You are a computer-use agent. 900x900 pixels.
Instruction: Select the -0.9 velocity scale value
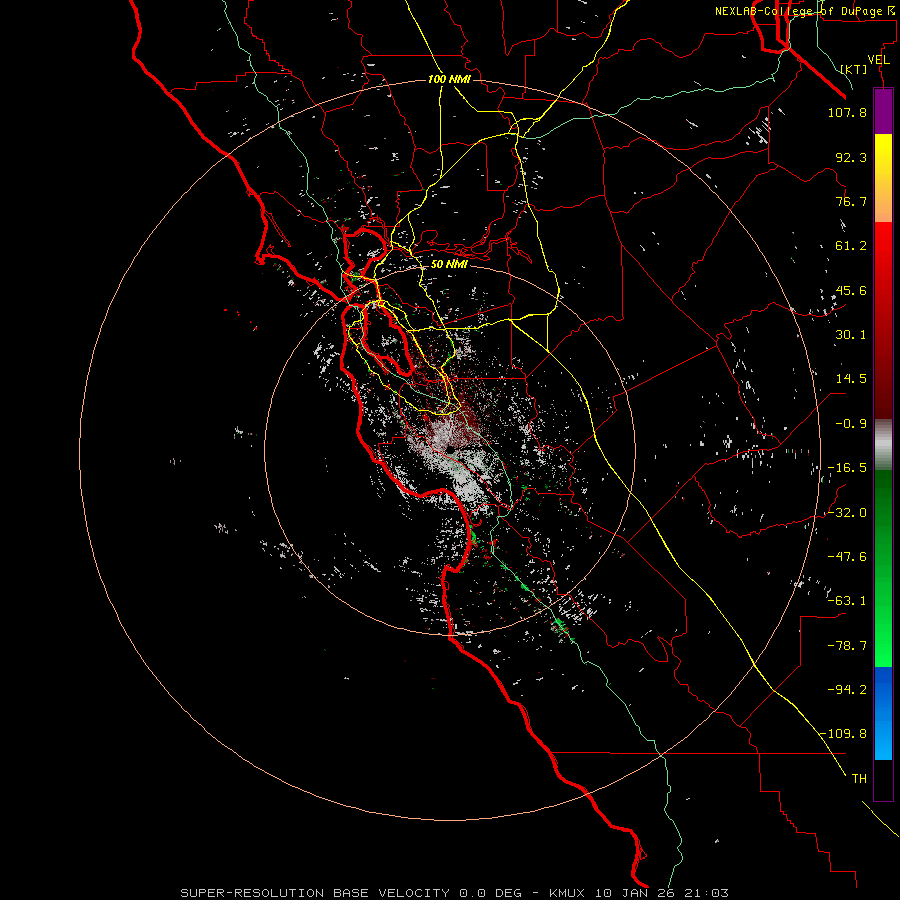(x=851, y=424)
